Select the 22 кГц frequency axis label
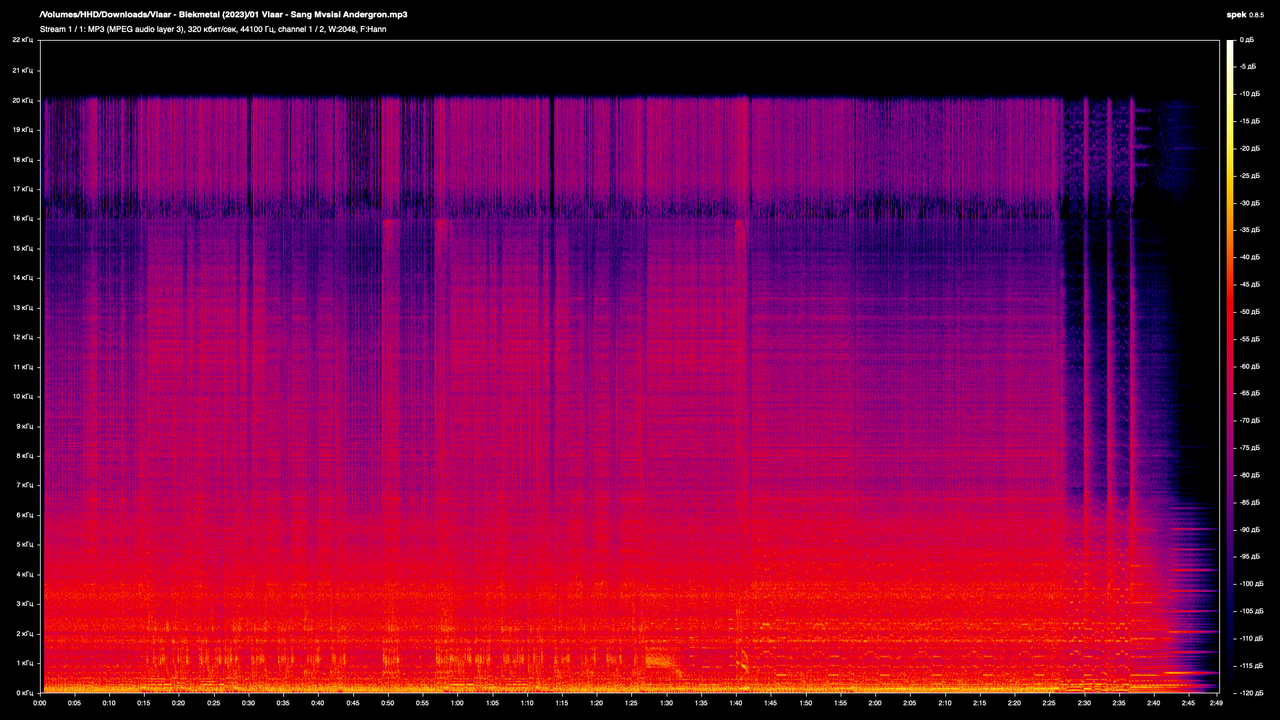Screen dimensions: 1280x720 tap(22, 40)
